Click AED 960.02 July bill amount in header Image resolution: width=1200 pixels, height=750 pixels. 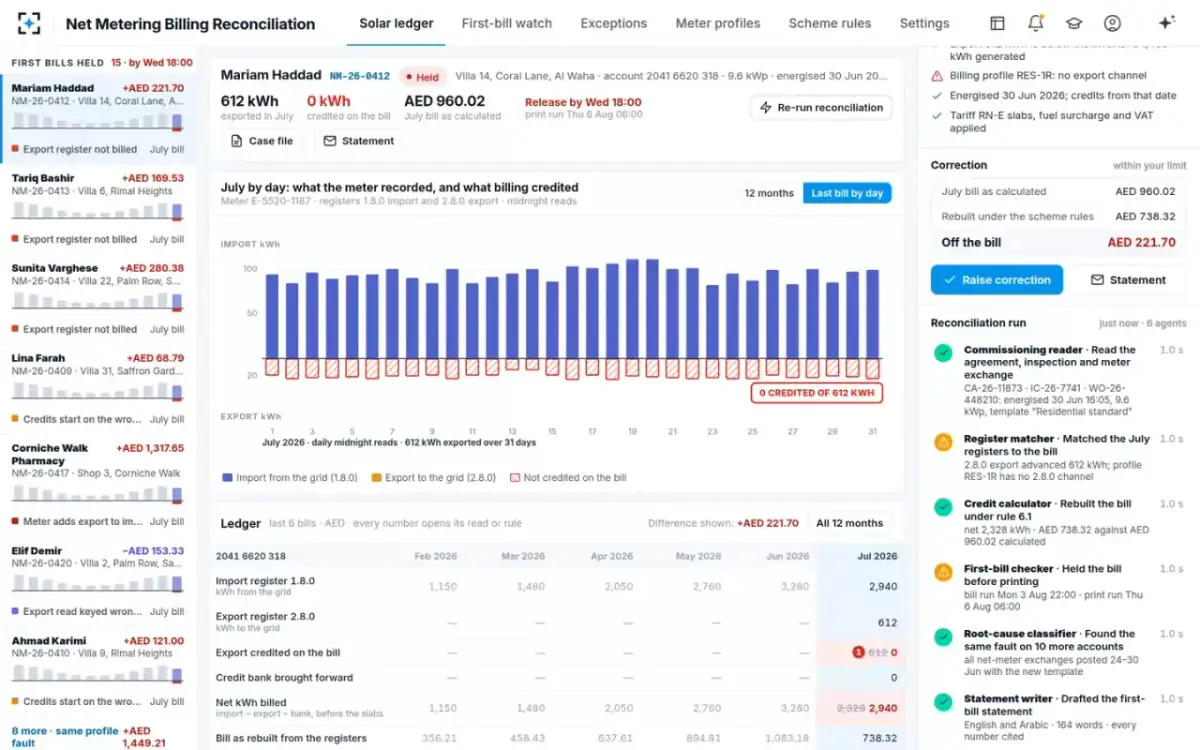click(444, 101)
